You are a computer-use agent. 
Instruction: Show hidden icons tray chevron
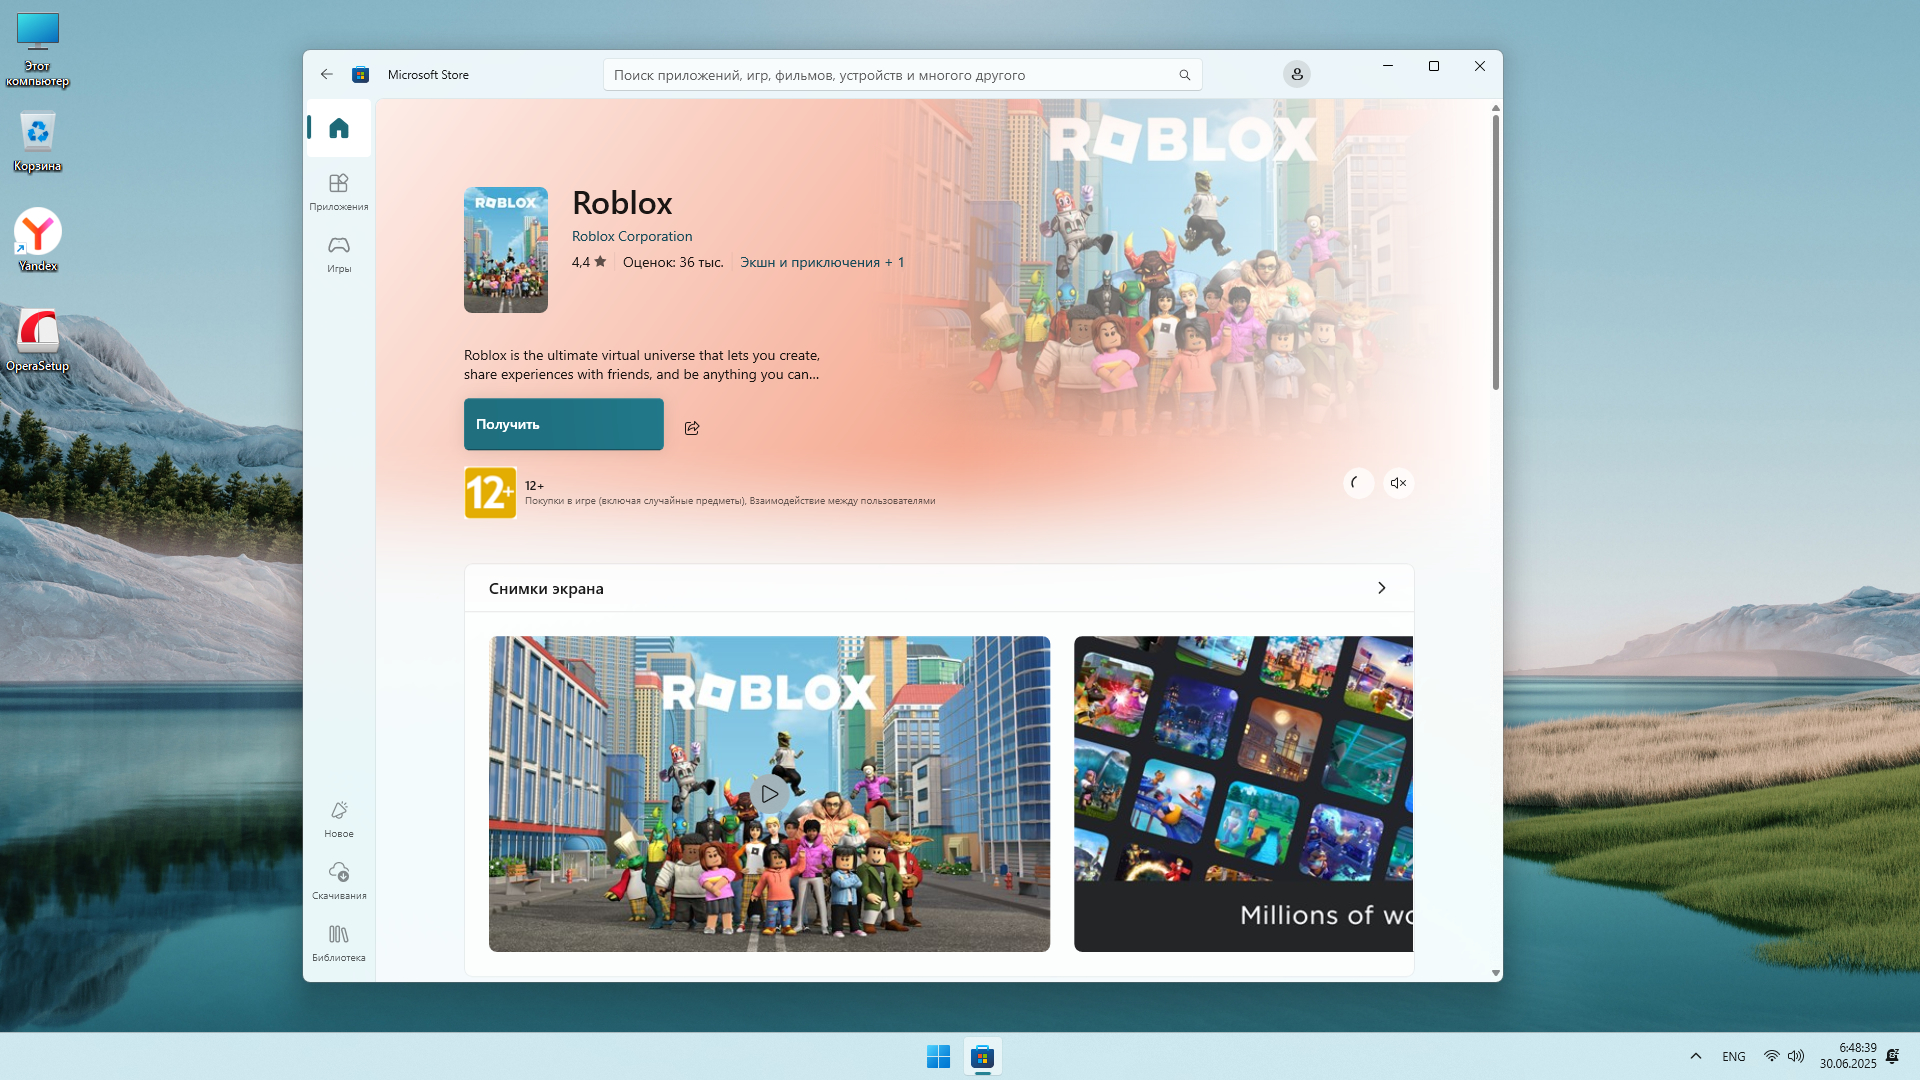[x=1695, y=1056]
